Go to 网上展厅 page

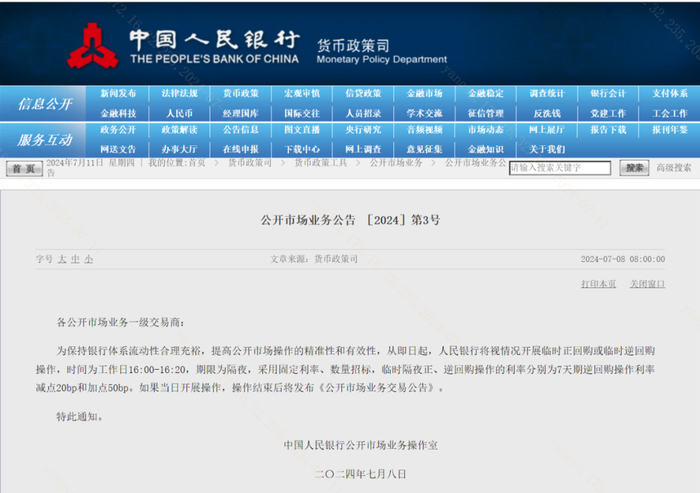tap(547, 130)
